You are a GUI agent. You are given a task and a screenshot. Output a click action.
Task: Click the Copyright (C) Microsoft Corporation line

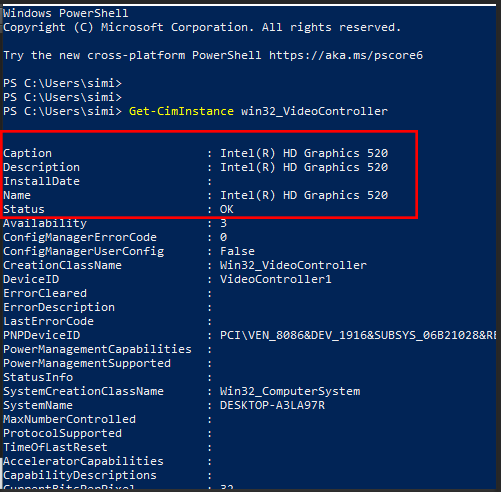coord(202,27)
